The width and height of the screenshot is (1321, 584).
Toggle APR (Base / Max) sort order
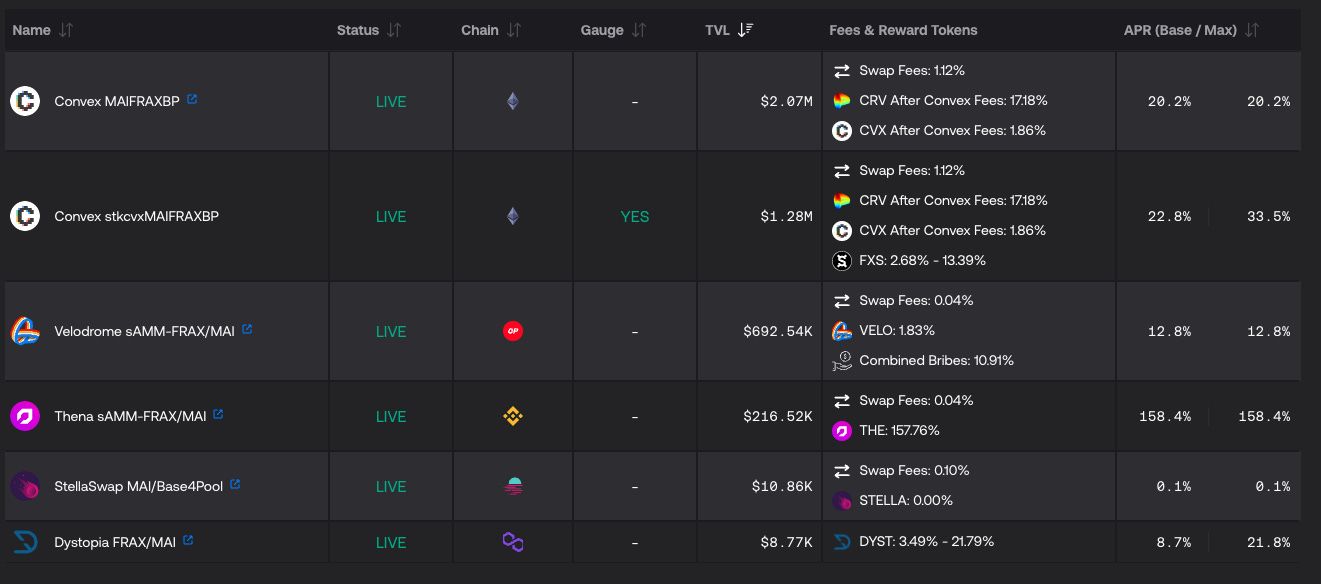[1252, 30]
